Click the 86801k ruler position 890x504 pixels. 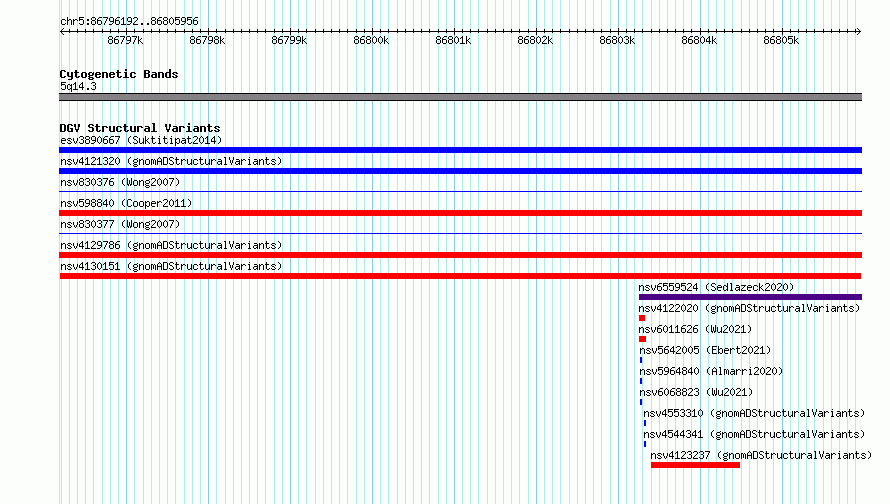(454, 40)
